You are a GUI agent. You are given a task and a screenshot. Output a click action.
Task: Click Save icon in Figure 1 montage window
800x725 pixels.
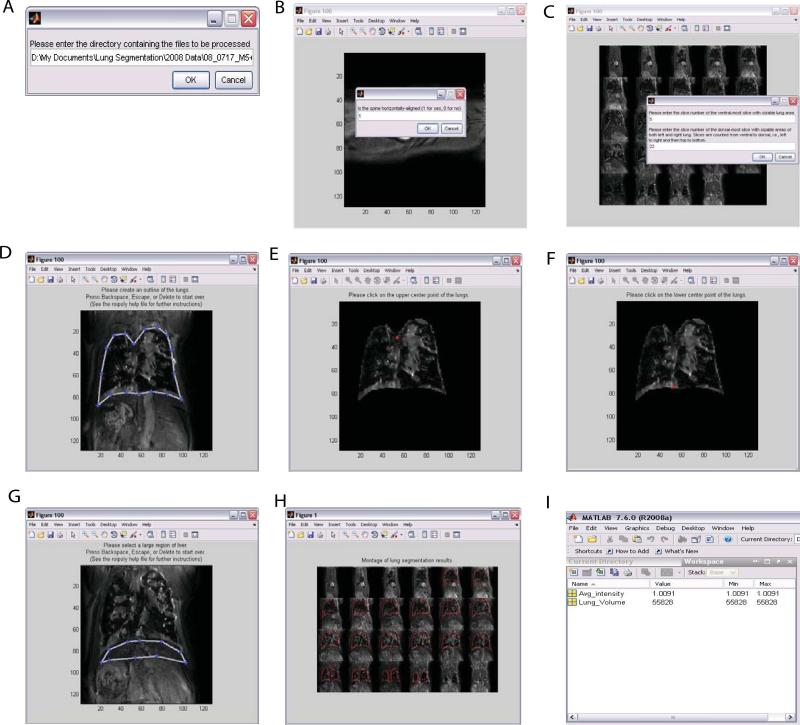310,535
